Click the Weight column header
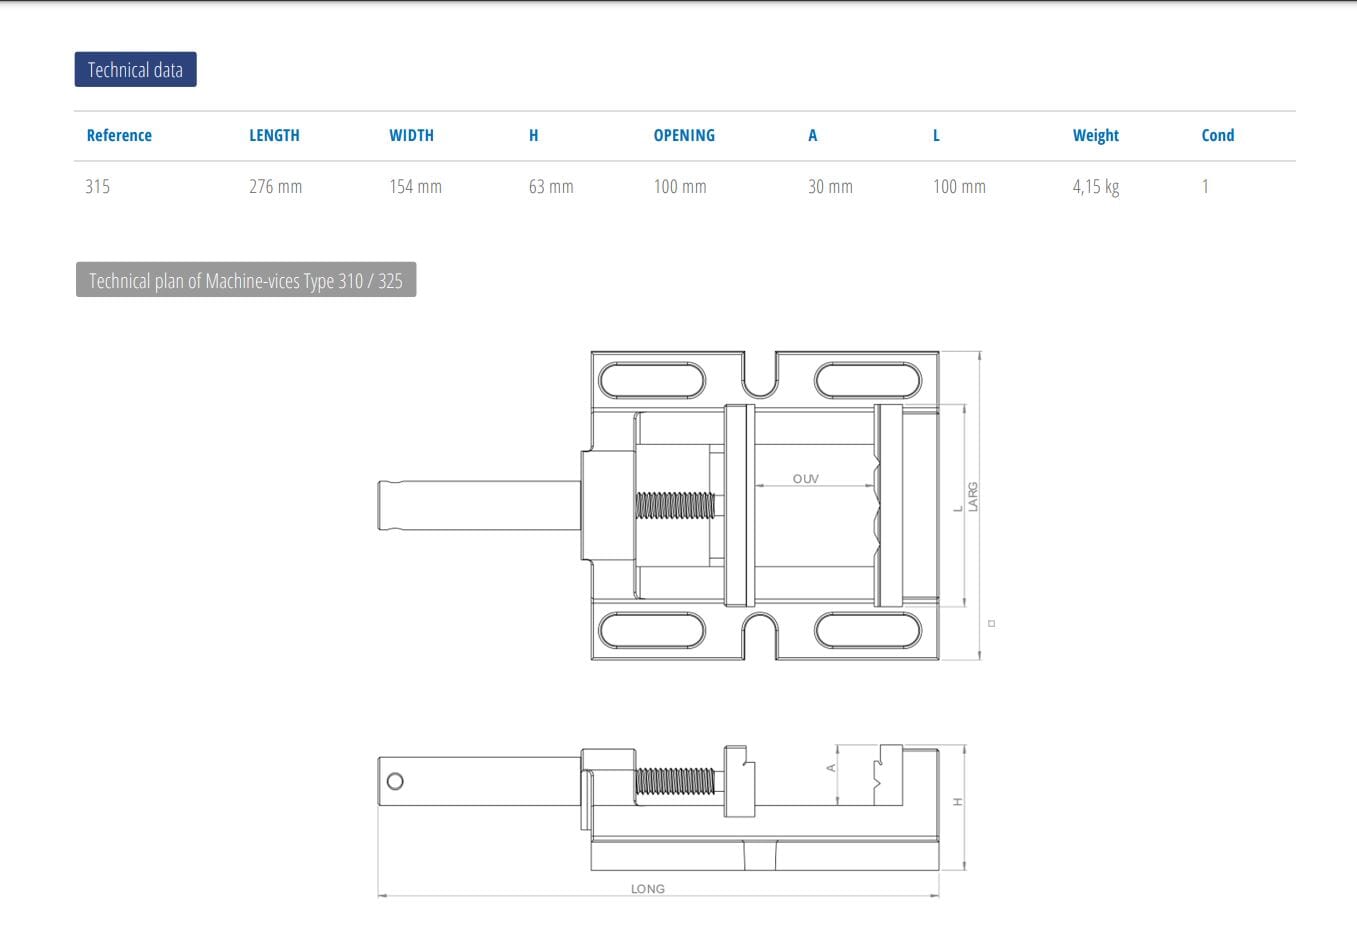 point(1095,136)
